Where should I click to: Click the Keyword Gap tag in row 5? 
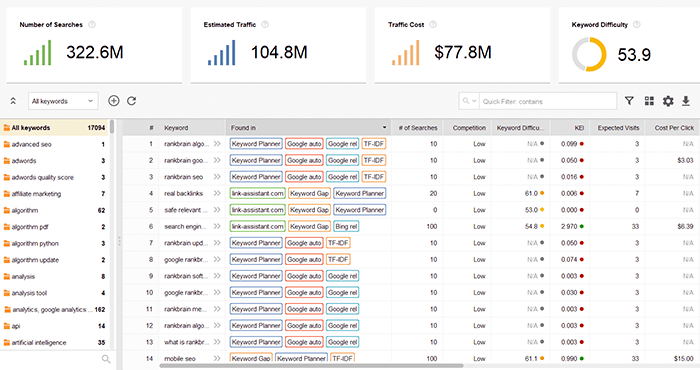click(x=309, y=210)
